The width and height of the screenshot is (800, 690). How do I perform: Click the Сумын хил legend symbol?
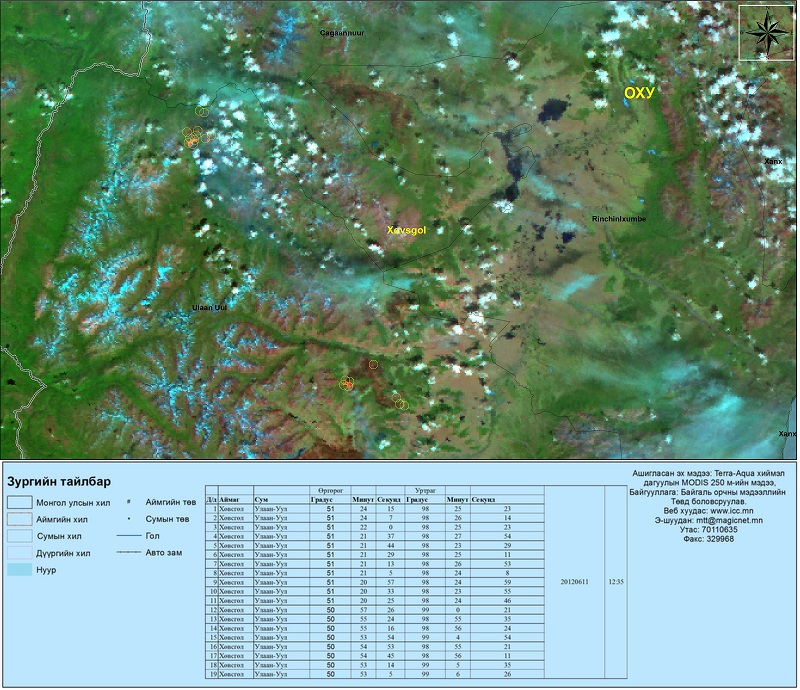(19, 540)
